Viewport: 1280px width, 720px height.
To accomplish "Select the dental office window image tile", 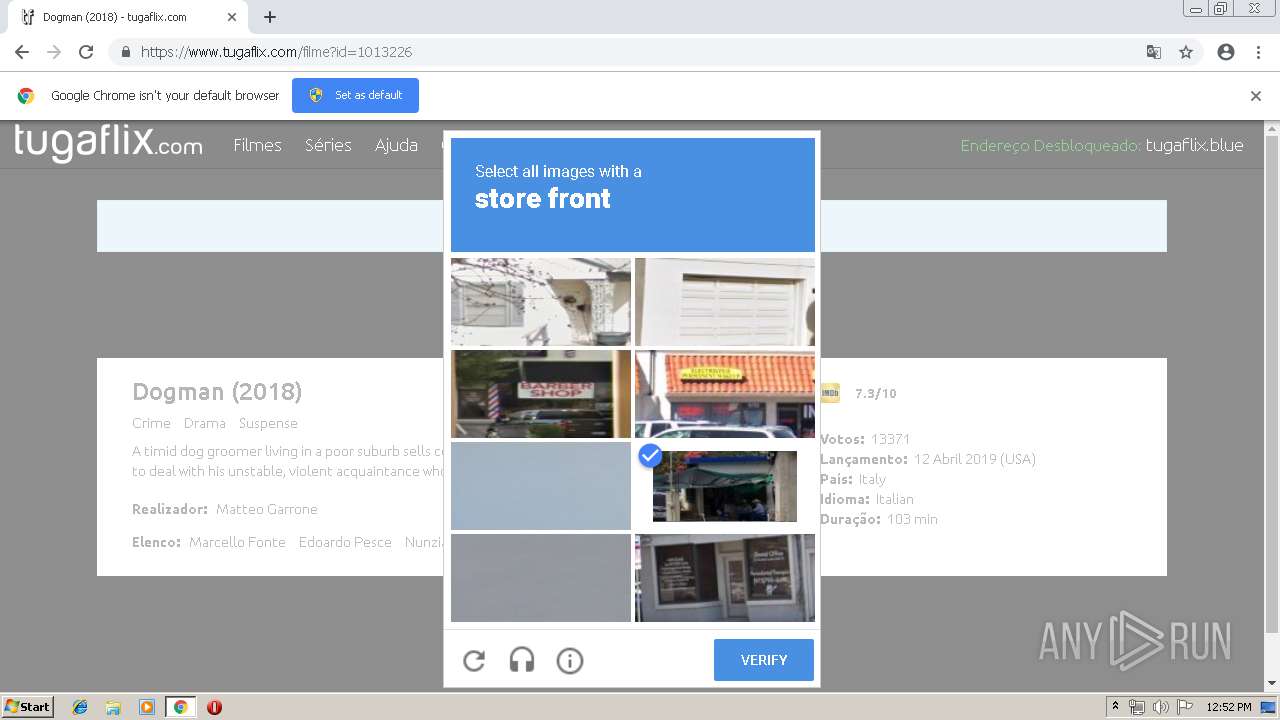I will coord(725,578).
